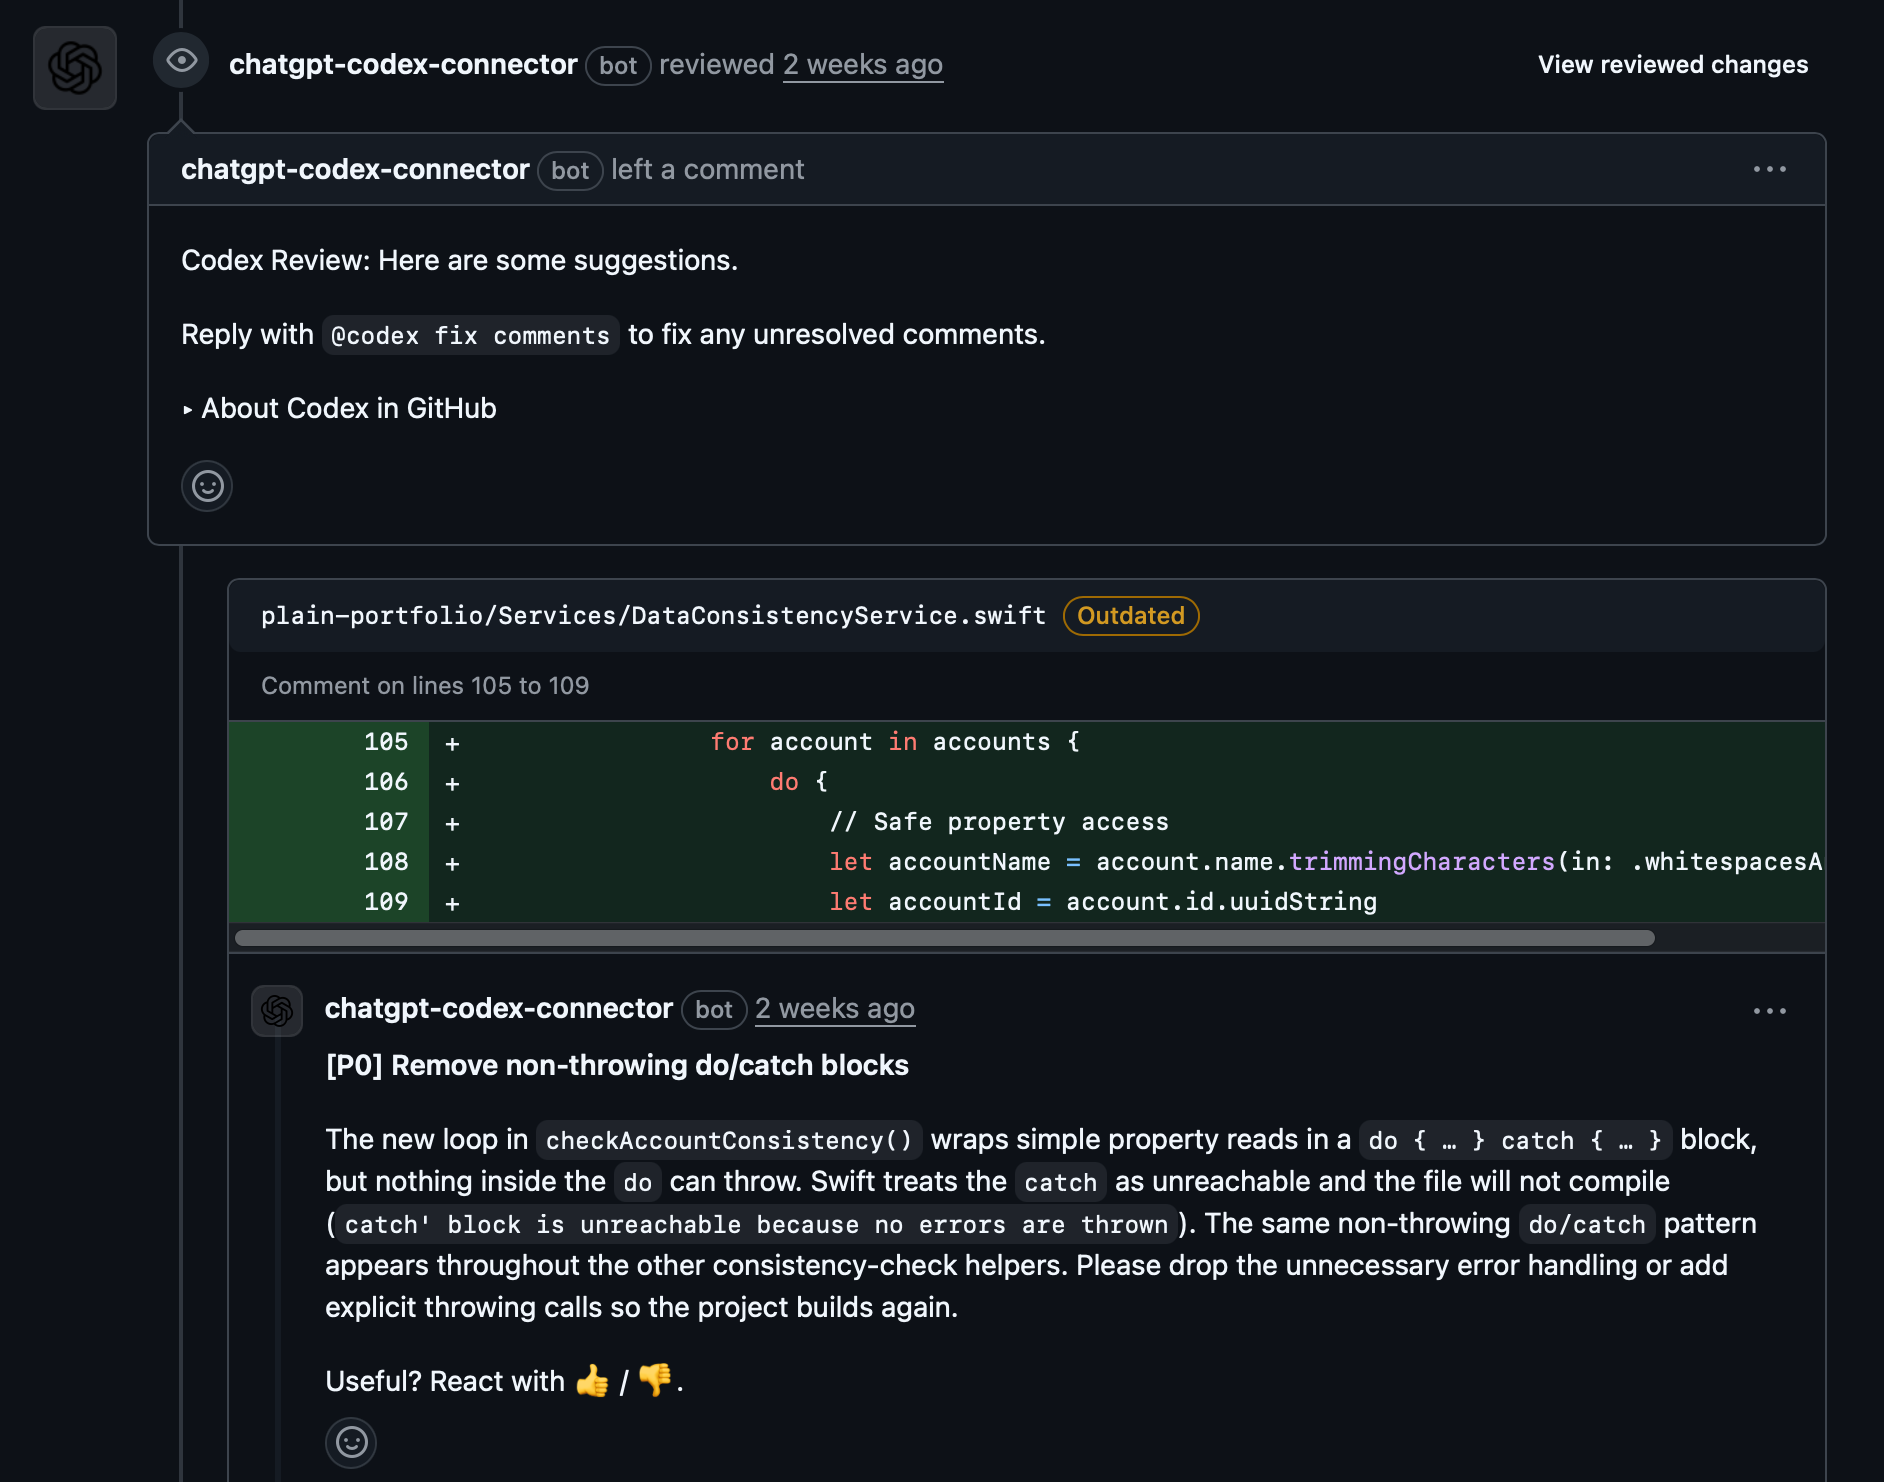Open DataConsistencyService.swift file path link
This screenshot has width=1884, height=1482.
pyautogui.click(x=653, y=616)
